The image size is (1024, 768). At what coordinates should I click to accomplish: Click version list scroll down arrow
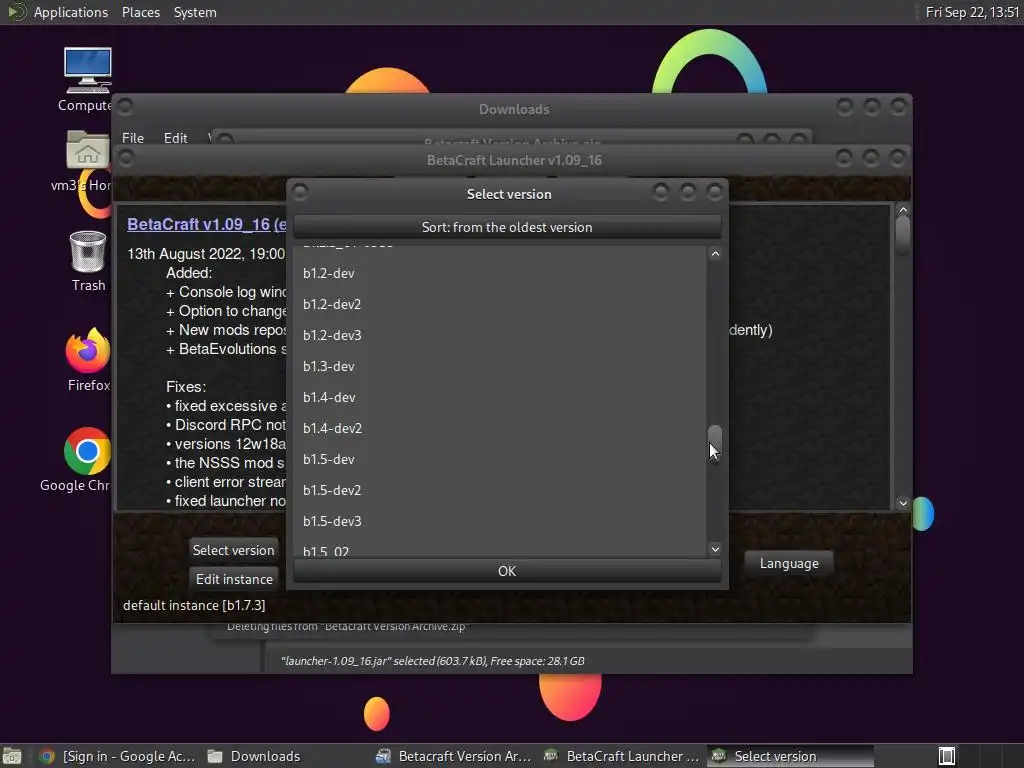click(x=715, y=549)
